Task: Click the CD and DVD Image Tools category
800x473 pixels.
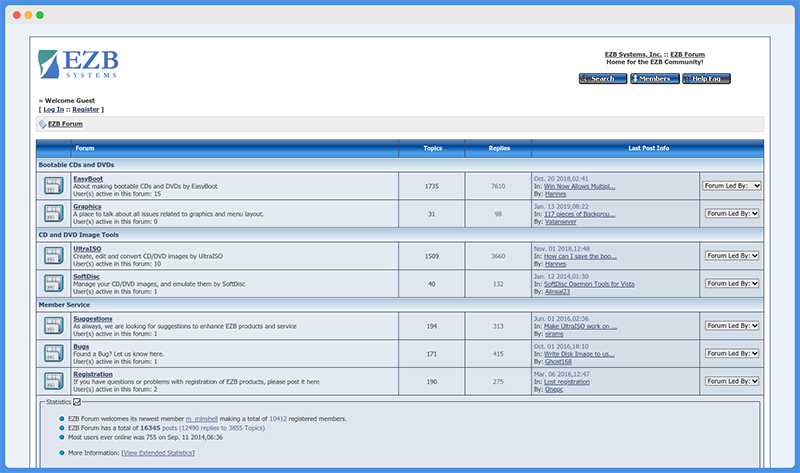Action: tap(79, 235)
